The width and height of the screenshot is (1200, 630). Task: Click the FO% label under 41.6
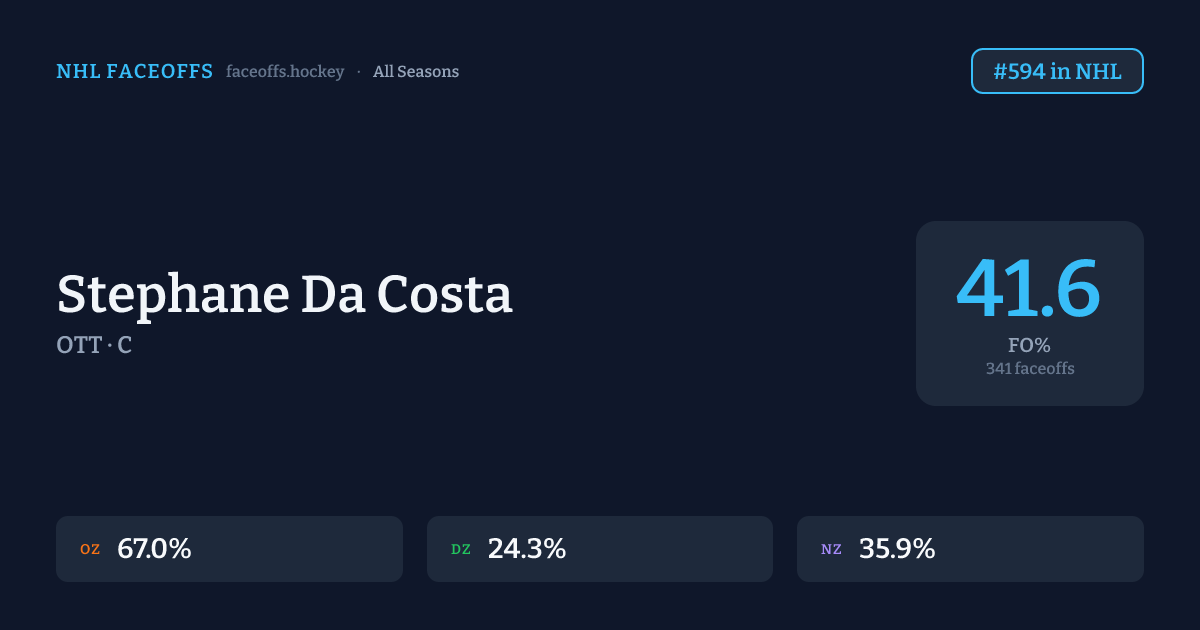(1029, 346)
